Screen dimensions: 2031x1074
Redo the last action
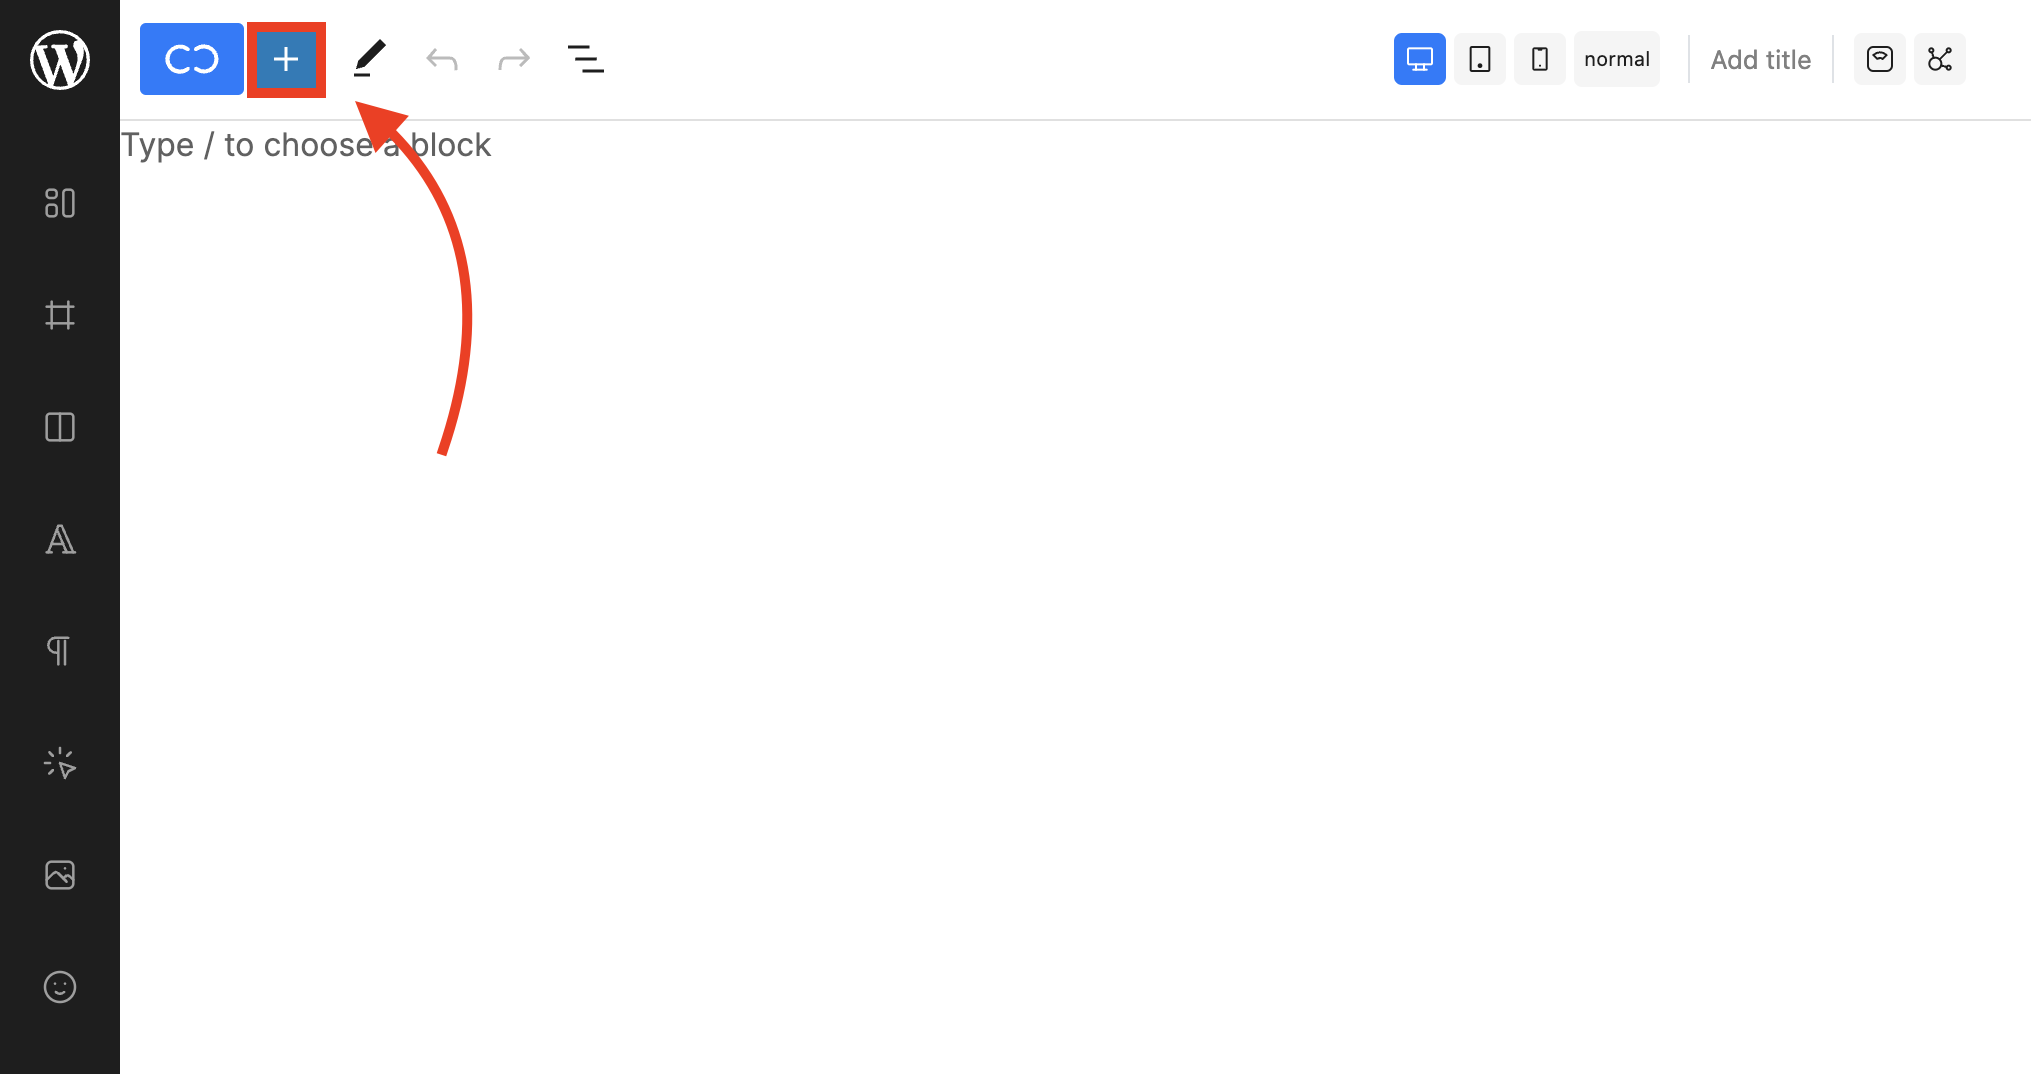(514, 60)
